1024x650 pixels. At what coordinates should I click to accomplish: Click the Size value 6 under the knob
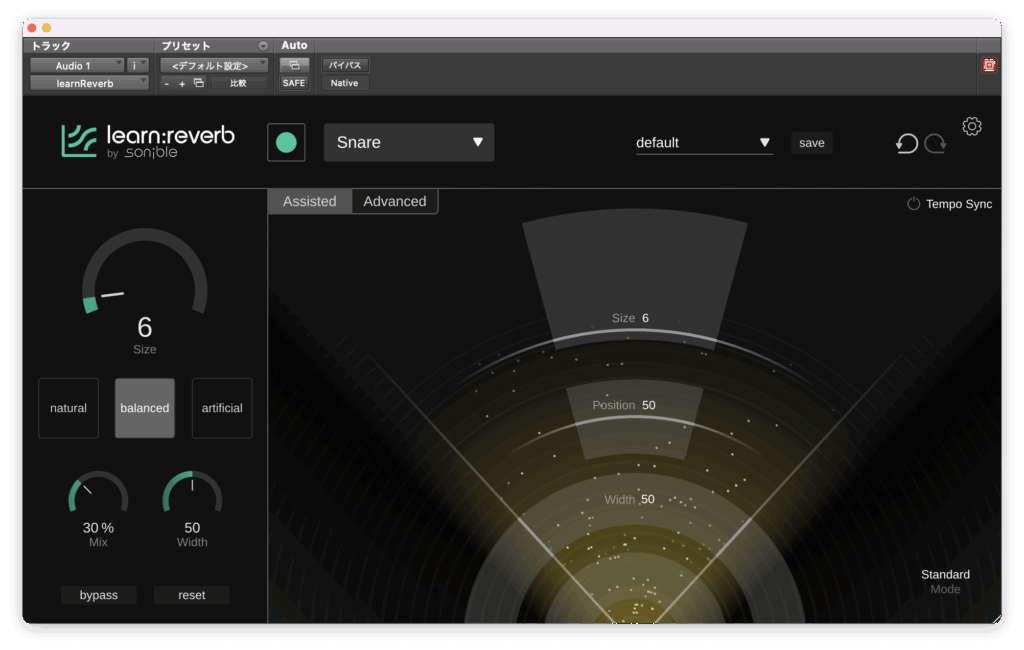pyautogui.click(x=144, y=327)
